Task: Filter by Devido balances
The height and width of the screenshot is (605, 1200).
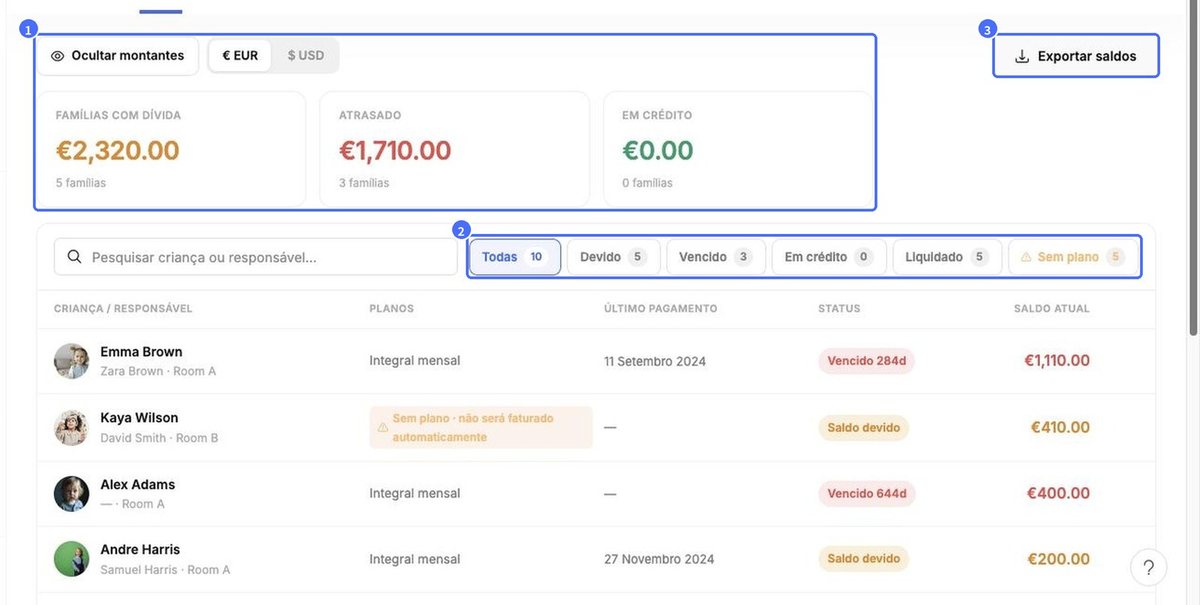Action: [x=613, y=257]
